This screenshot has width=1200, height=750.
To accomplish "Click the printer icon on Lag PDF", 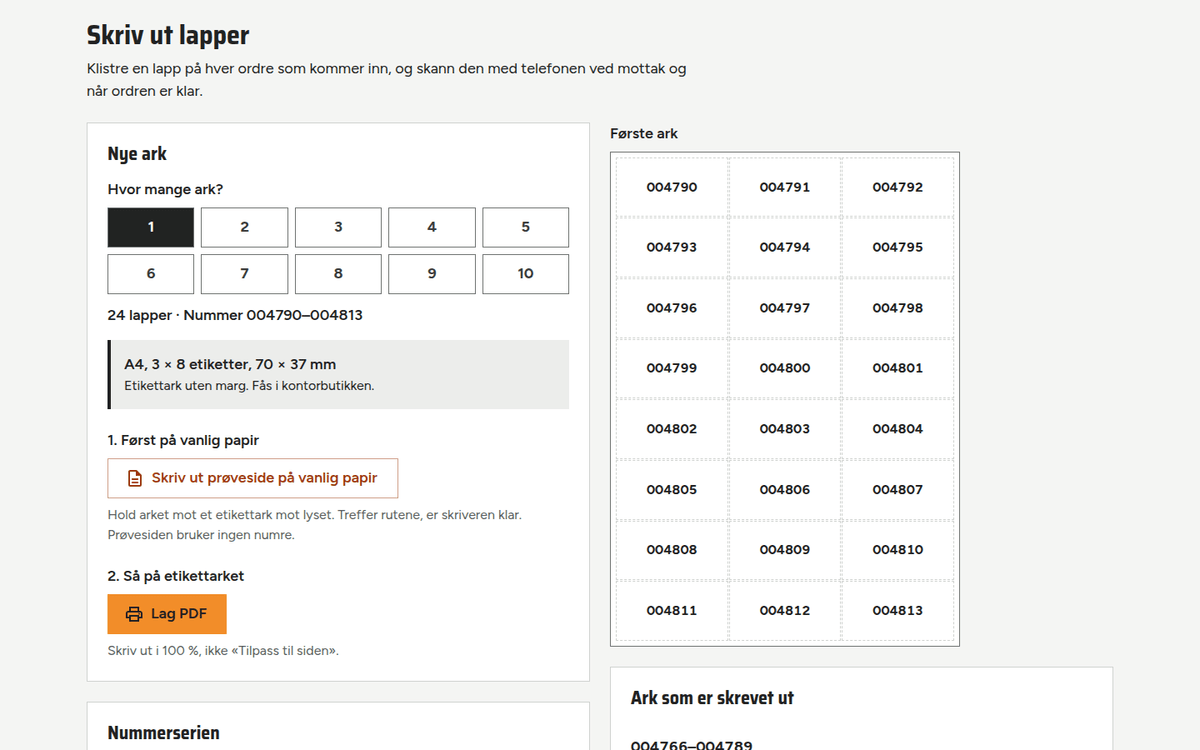I will click(134, 614).
